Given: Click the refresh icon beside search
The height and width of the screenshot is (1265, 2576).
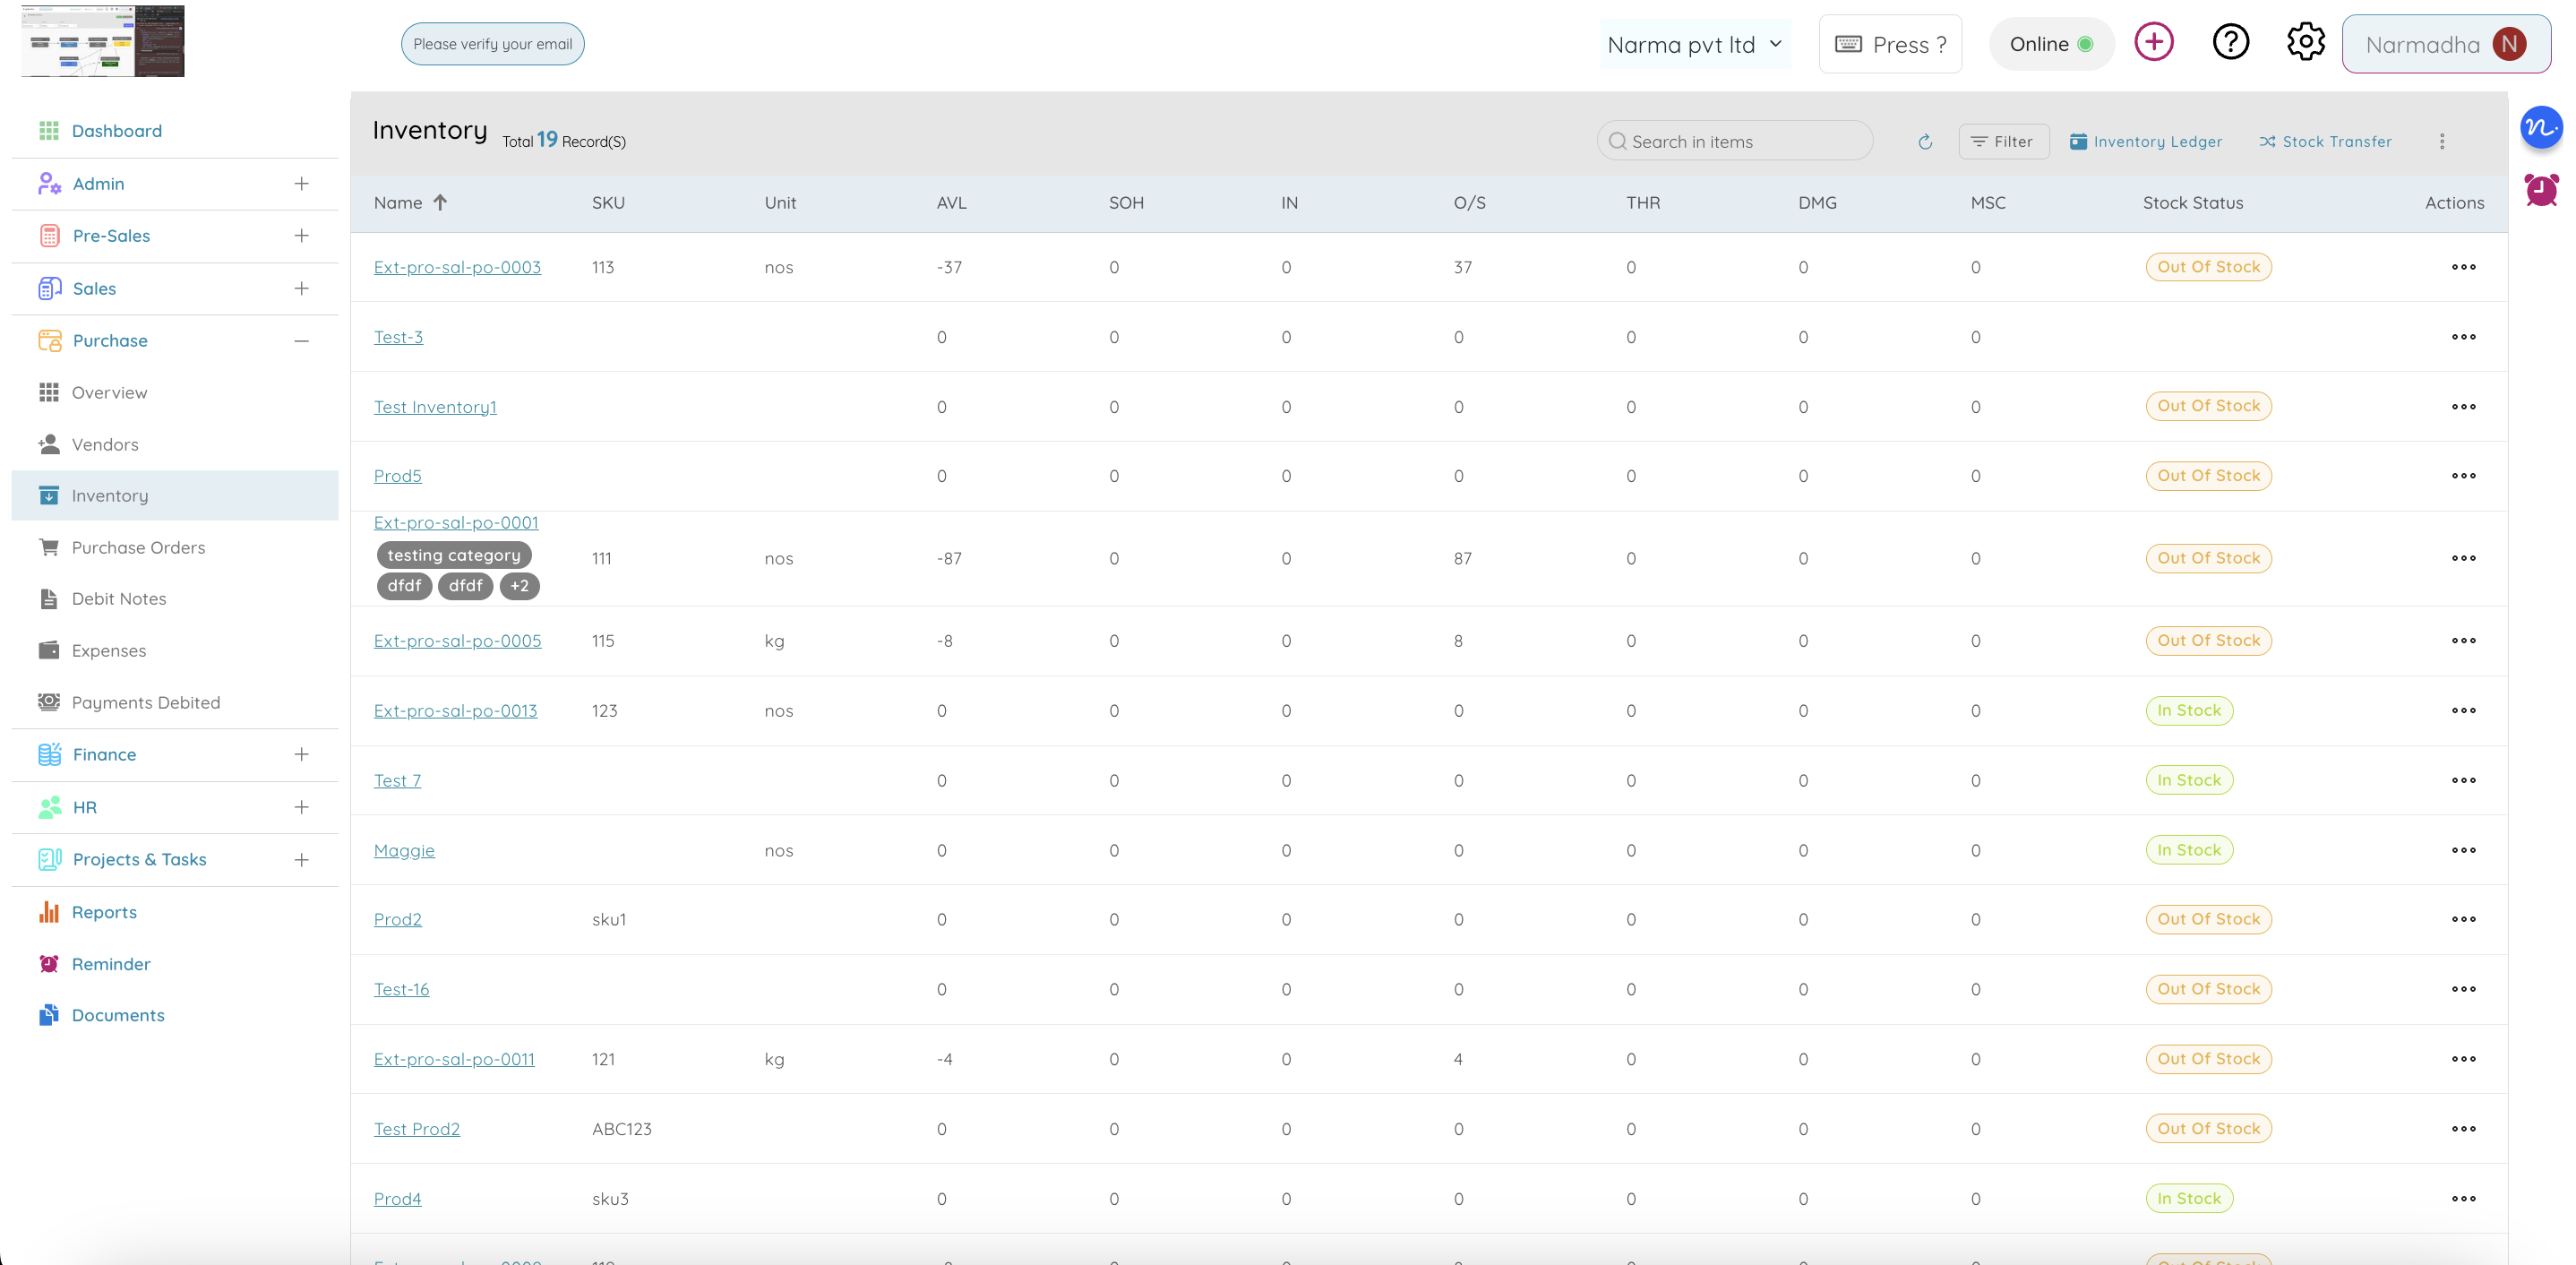Looking at the screenshot, I should tap(1924, 142).
